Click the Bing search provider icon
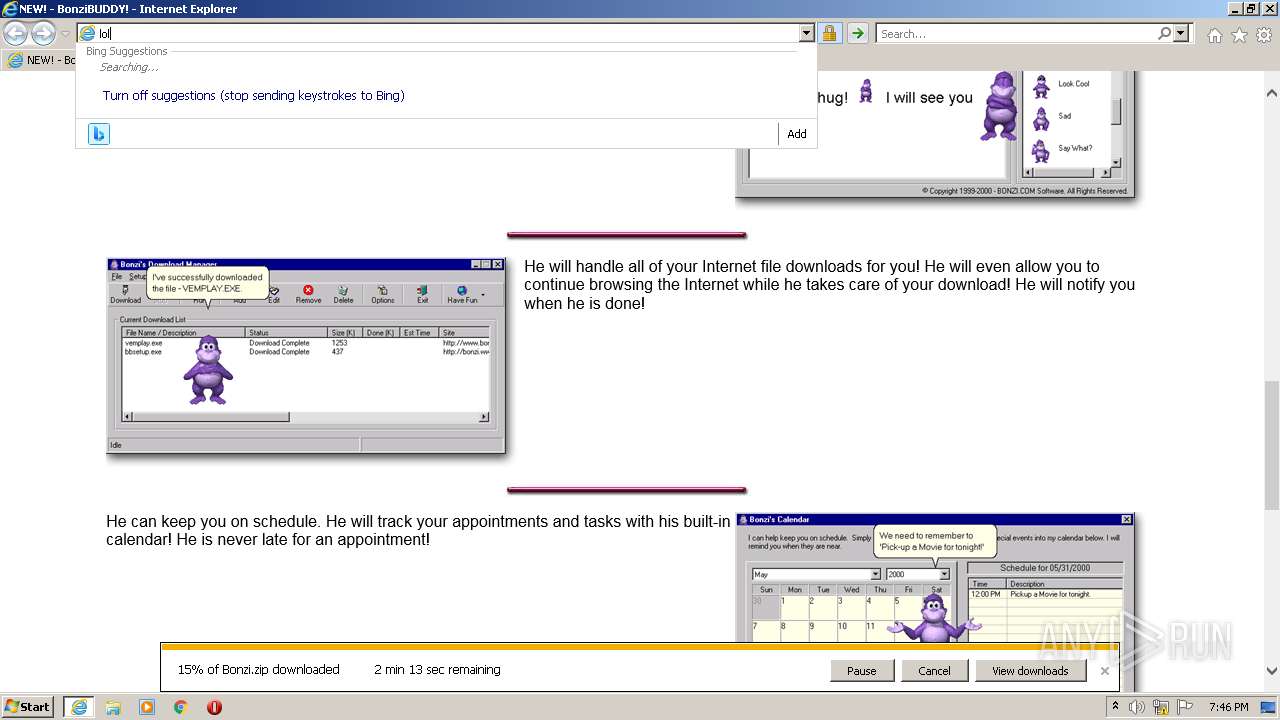This screenshot has height=720, width=1280. click(98, 134)
